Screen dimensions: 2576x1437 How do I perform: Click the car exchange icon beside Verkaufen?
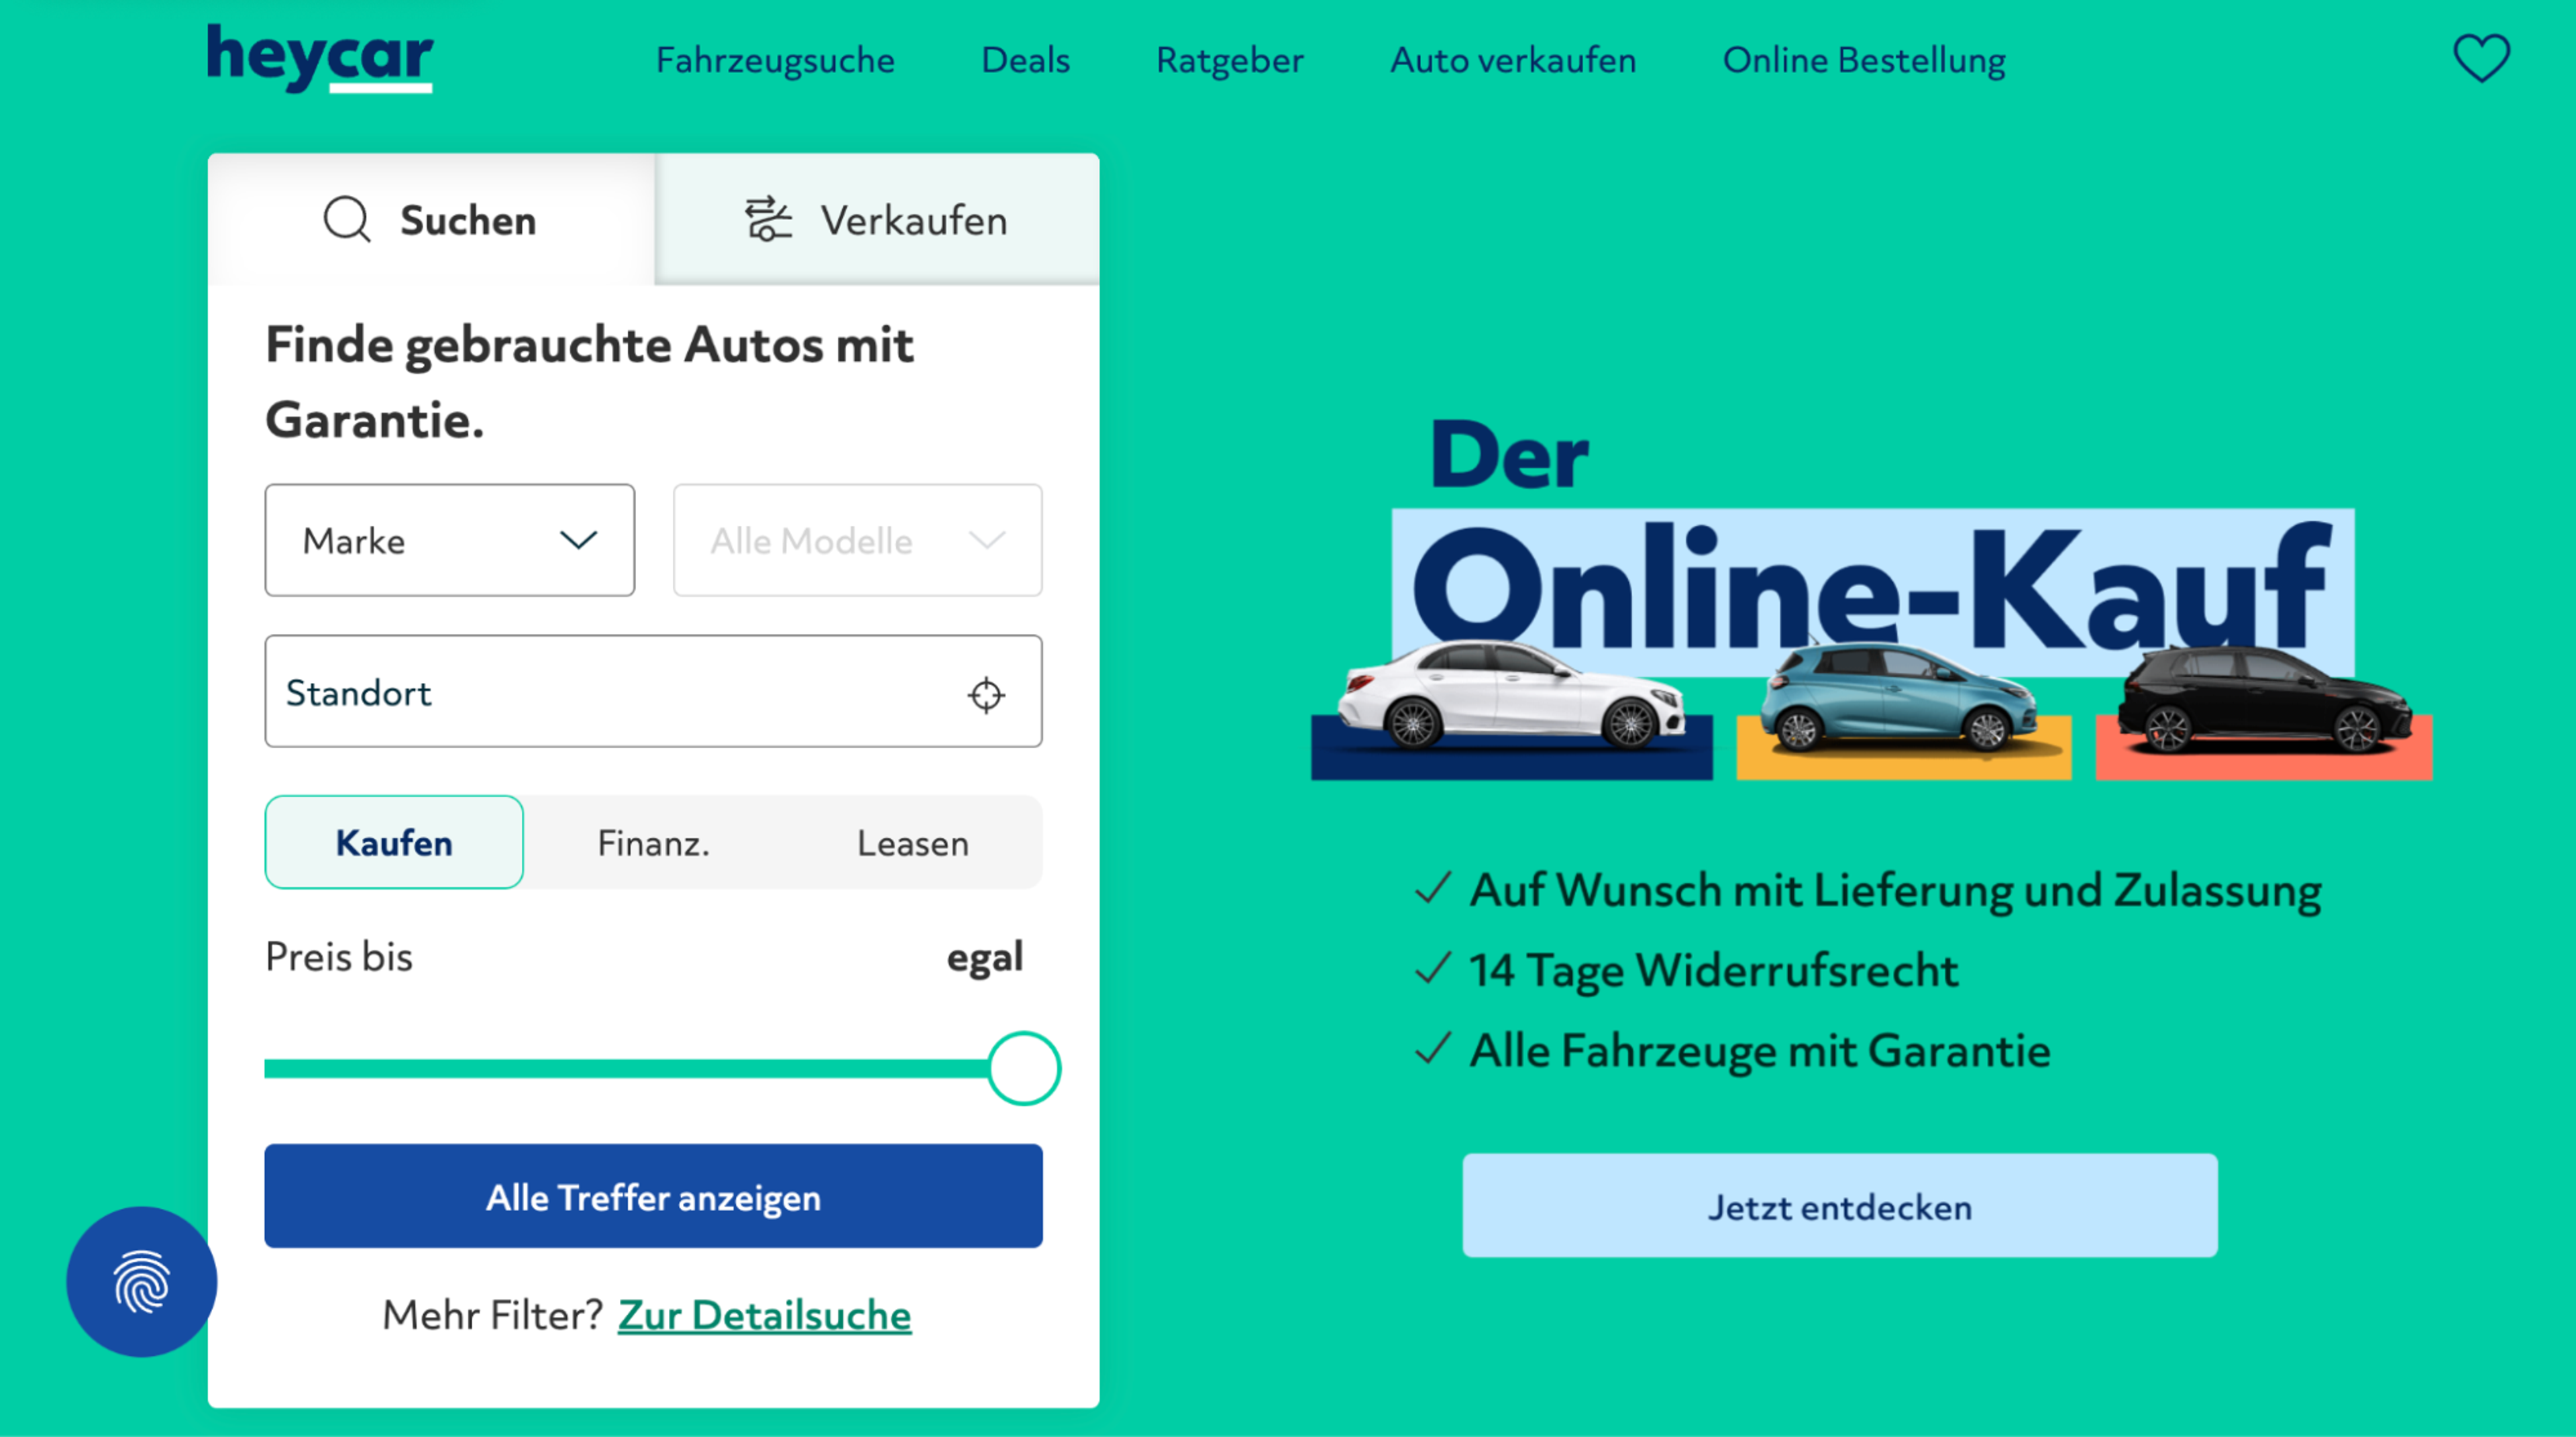(767, 219)
